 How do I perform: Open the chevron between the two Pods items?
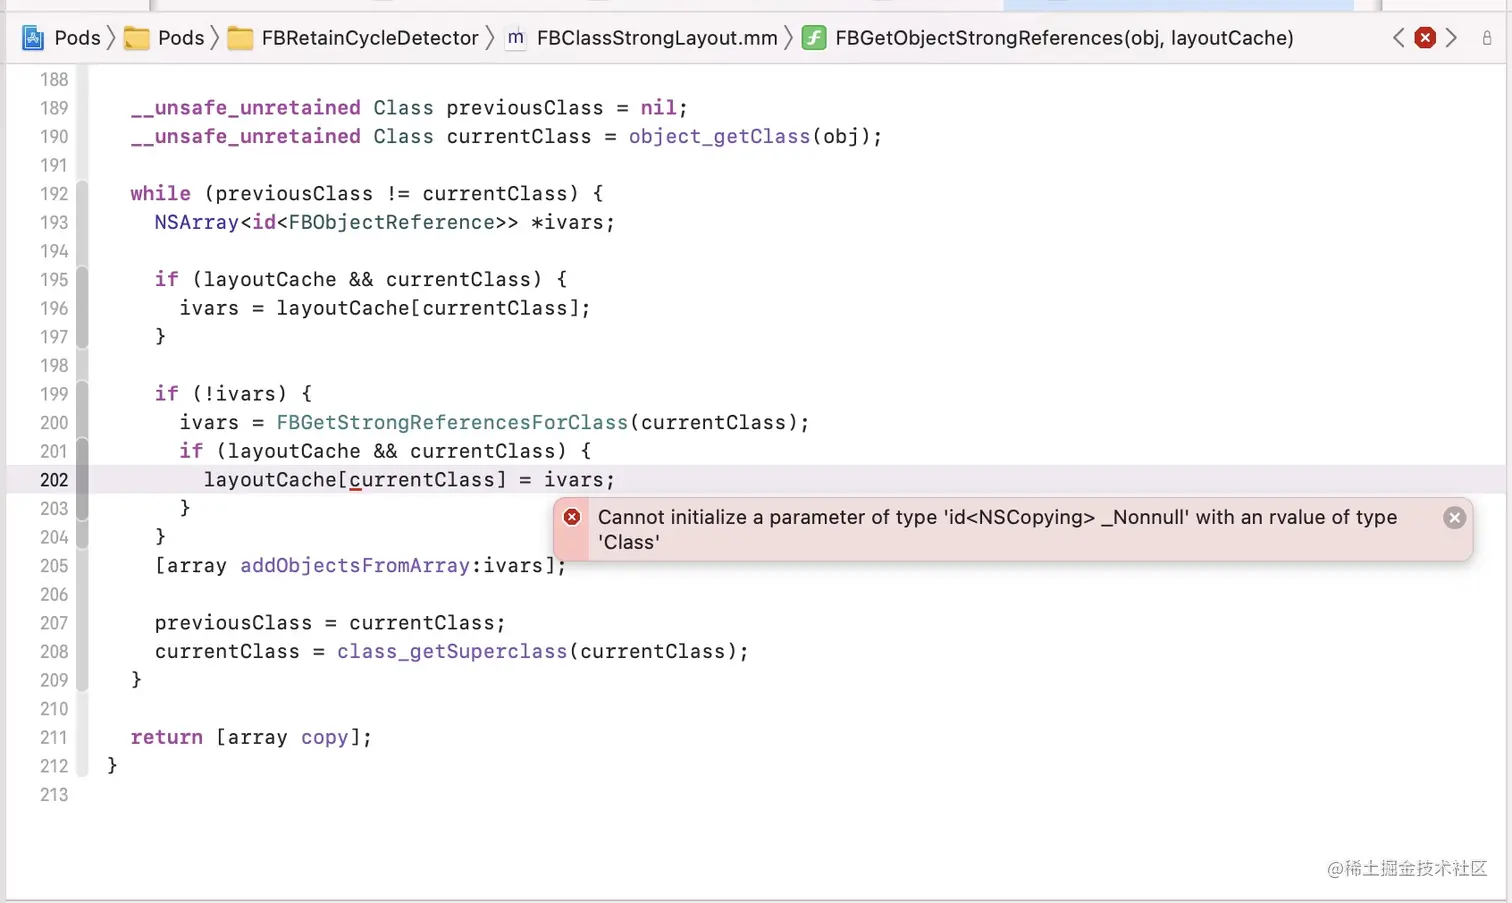tap(112, 37)
